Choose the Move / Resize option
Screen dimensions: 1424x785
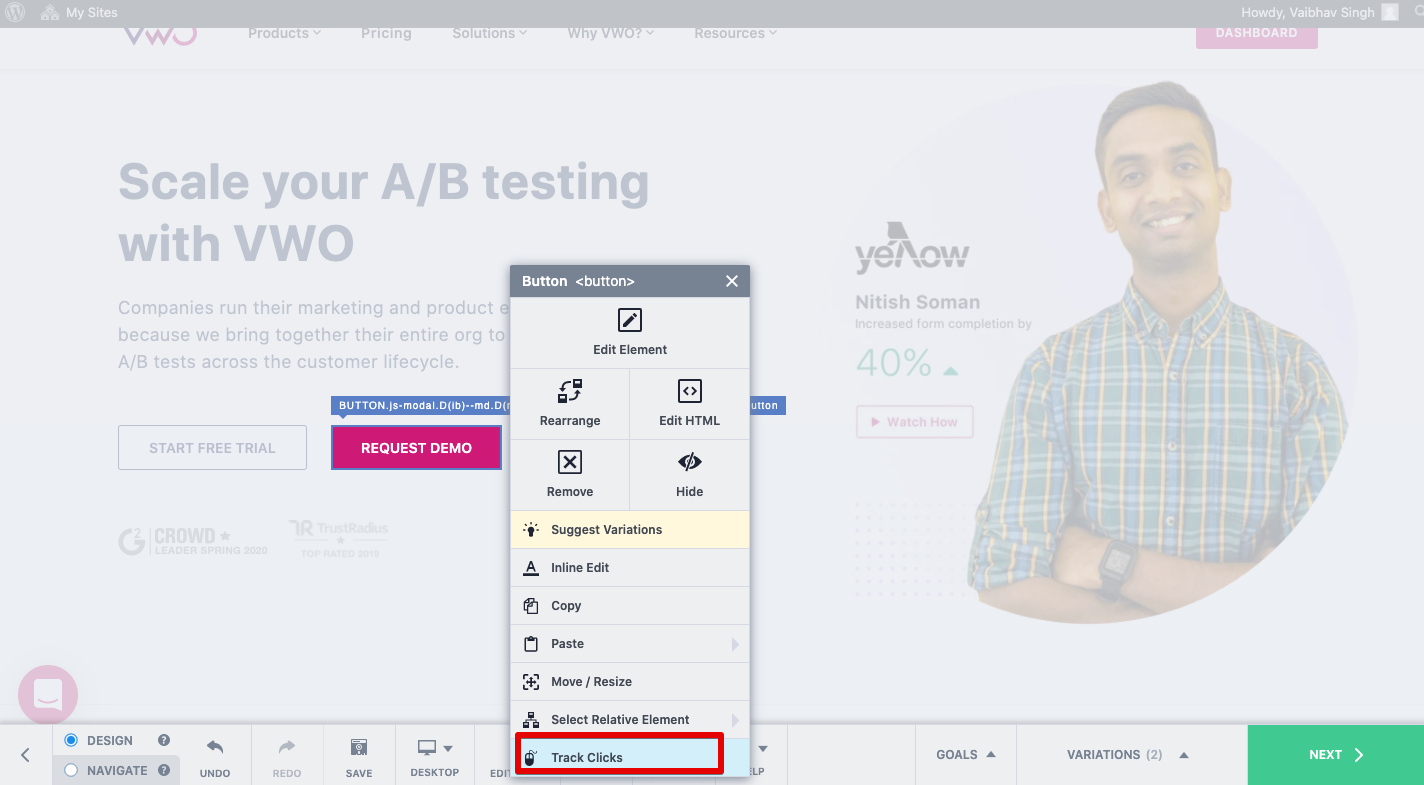(x=630, y=682)
